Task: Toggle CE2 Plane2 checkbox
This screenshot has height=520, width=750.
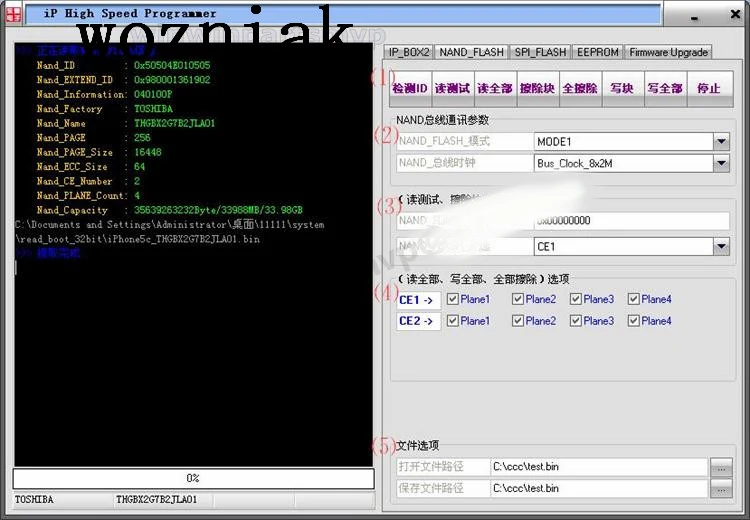Action: coord(518,321)
